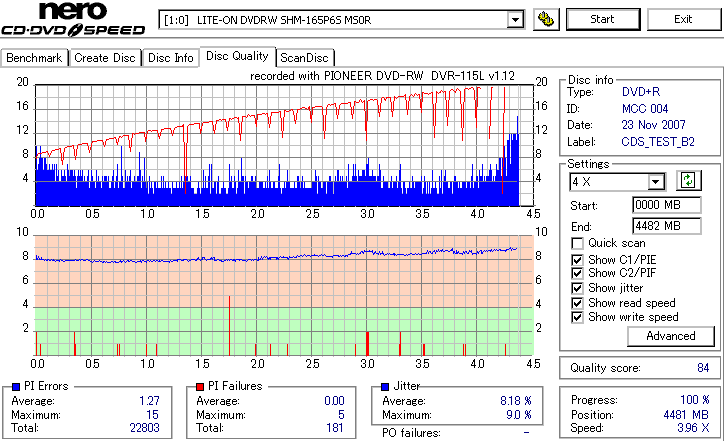Click the PI Errors average 1.27
Image resolution: width=724 pixels, height=441 pixels.
149,401
